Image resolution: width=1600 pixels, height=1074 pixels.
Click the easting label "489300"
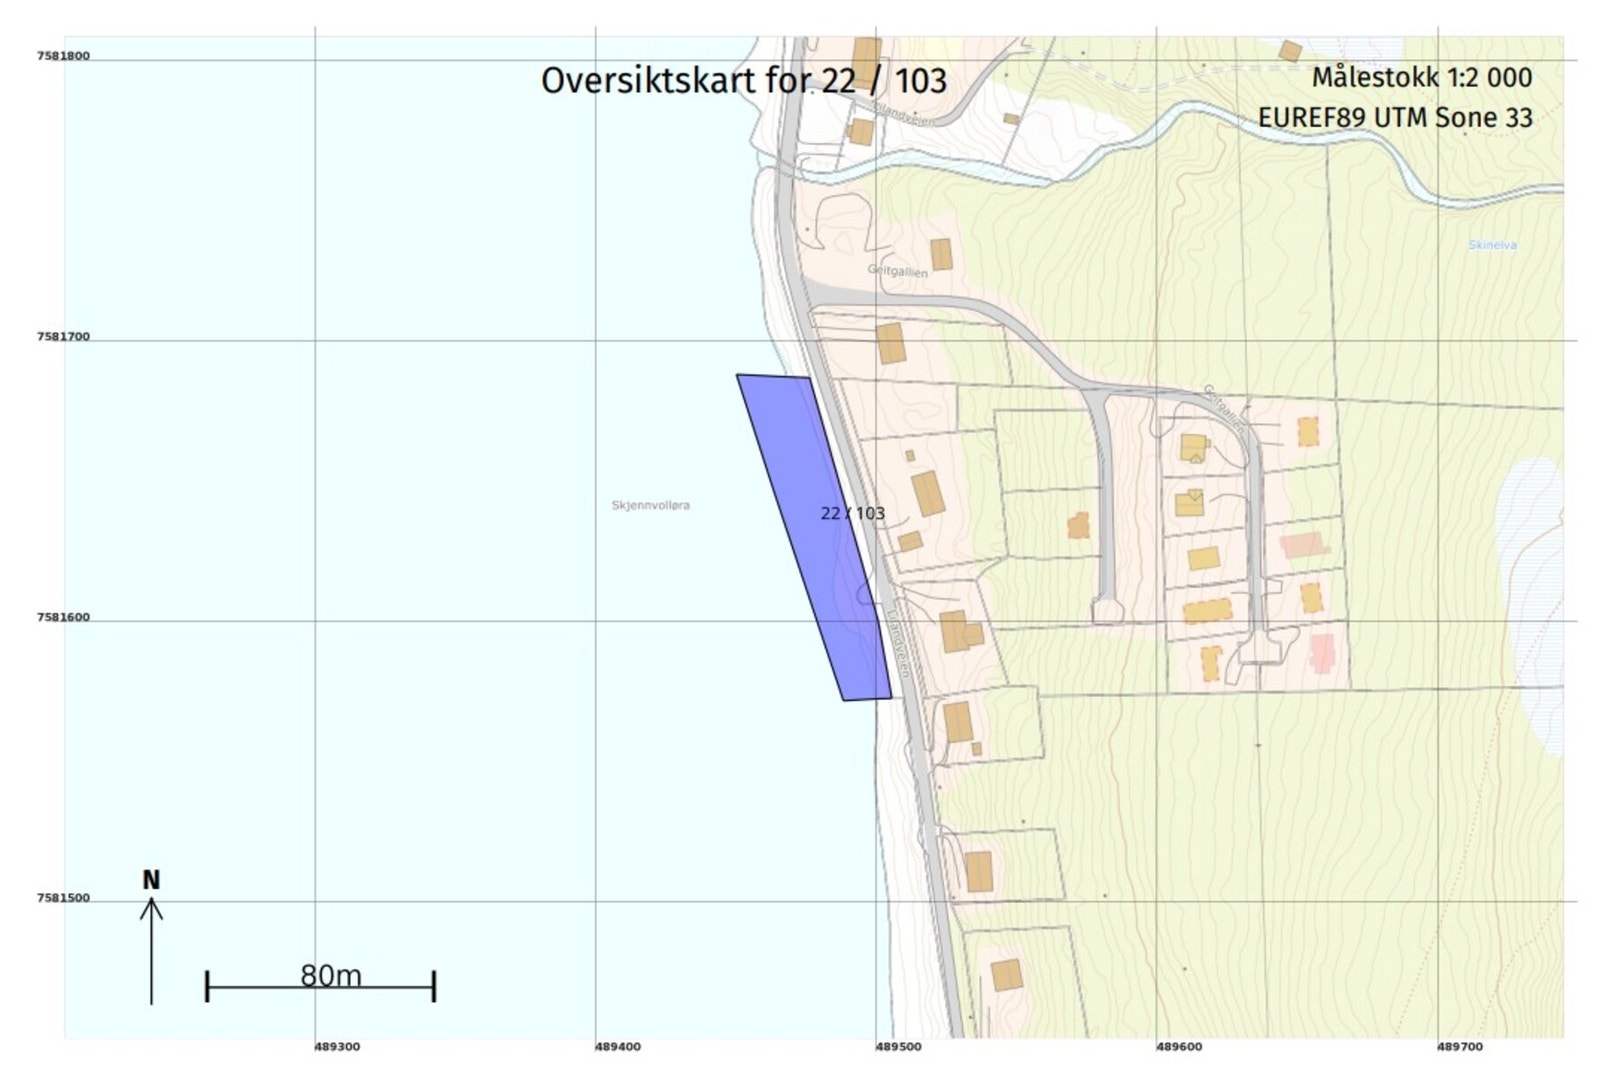(338, 1047)
